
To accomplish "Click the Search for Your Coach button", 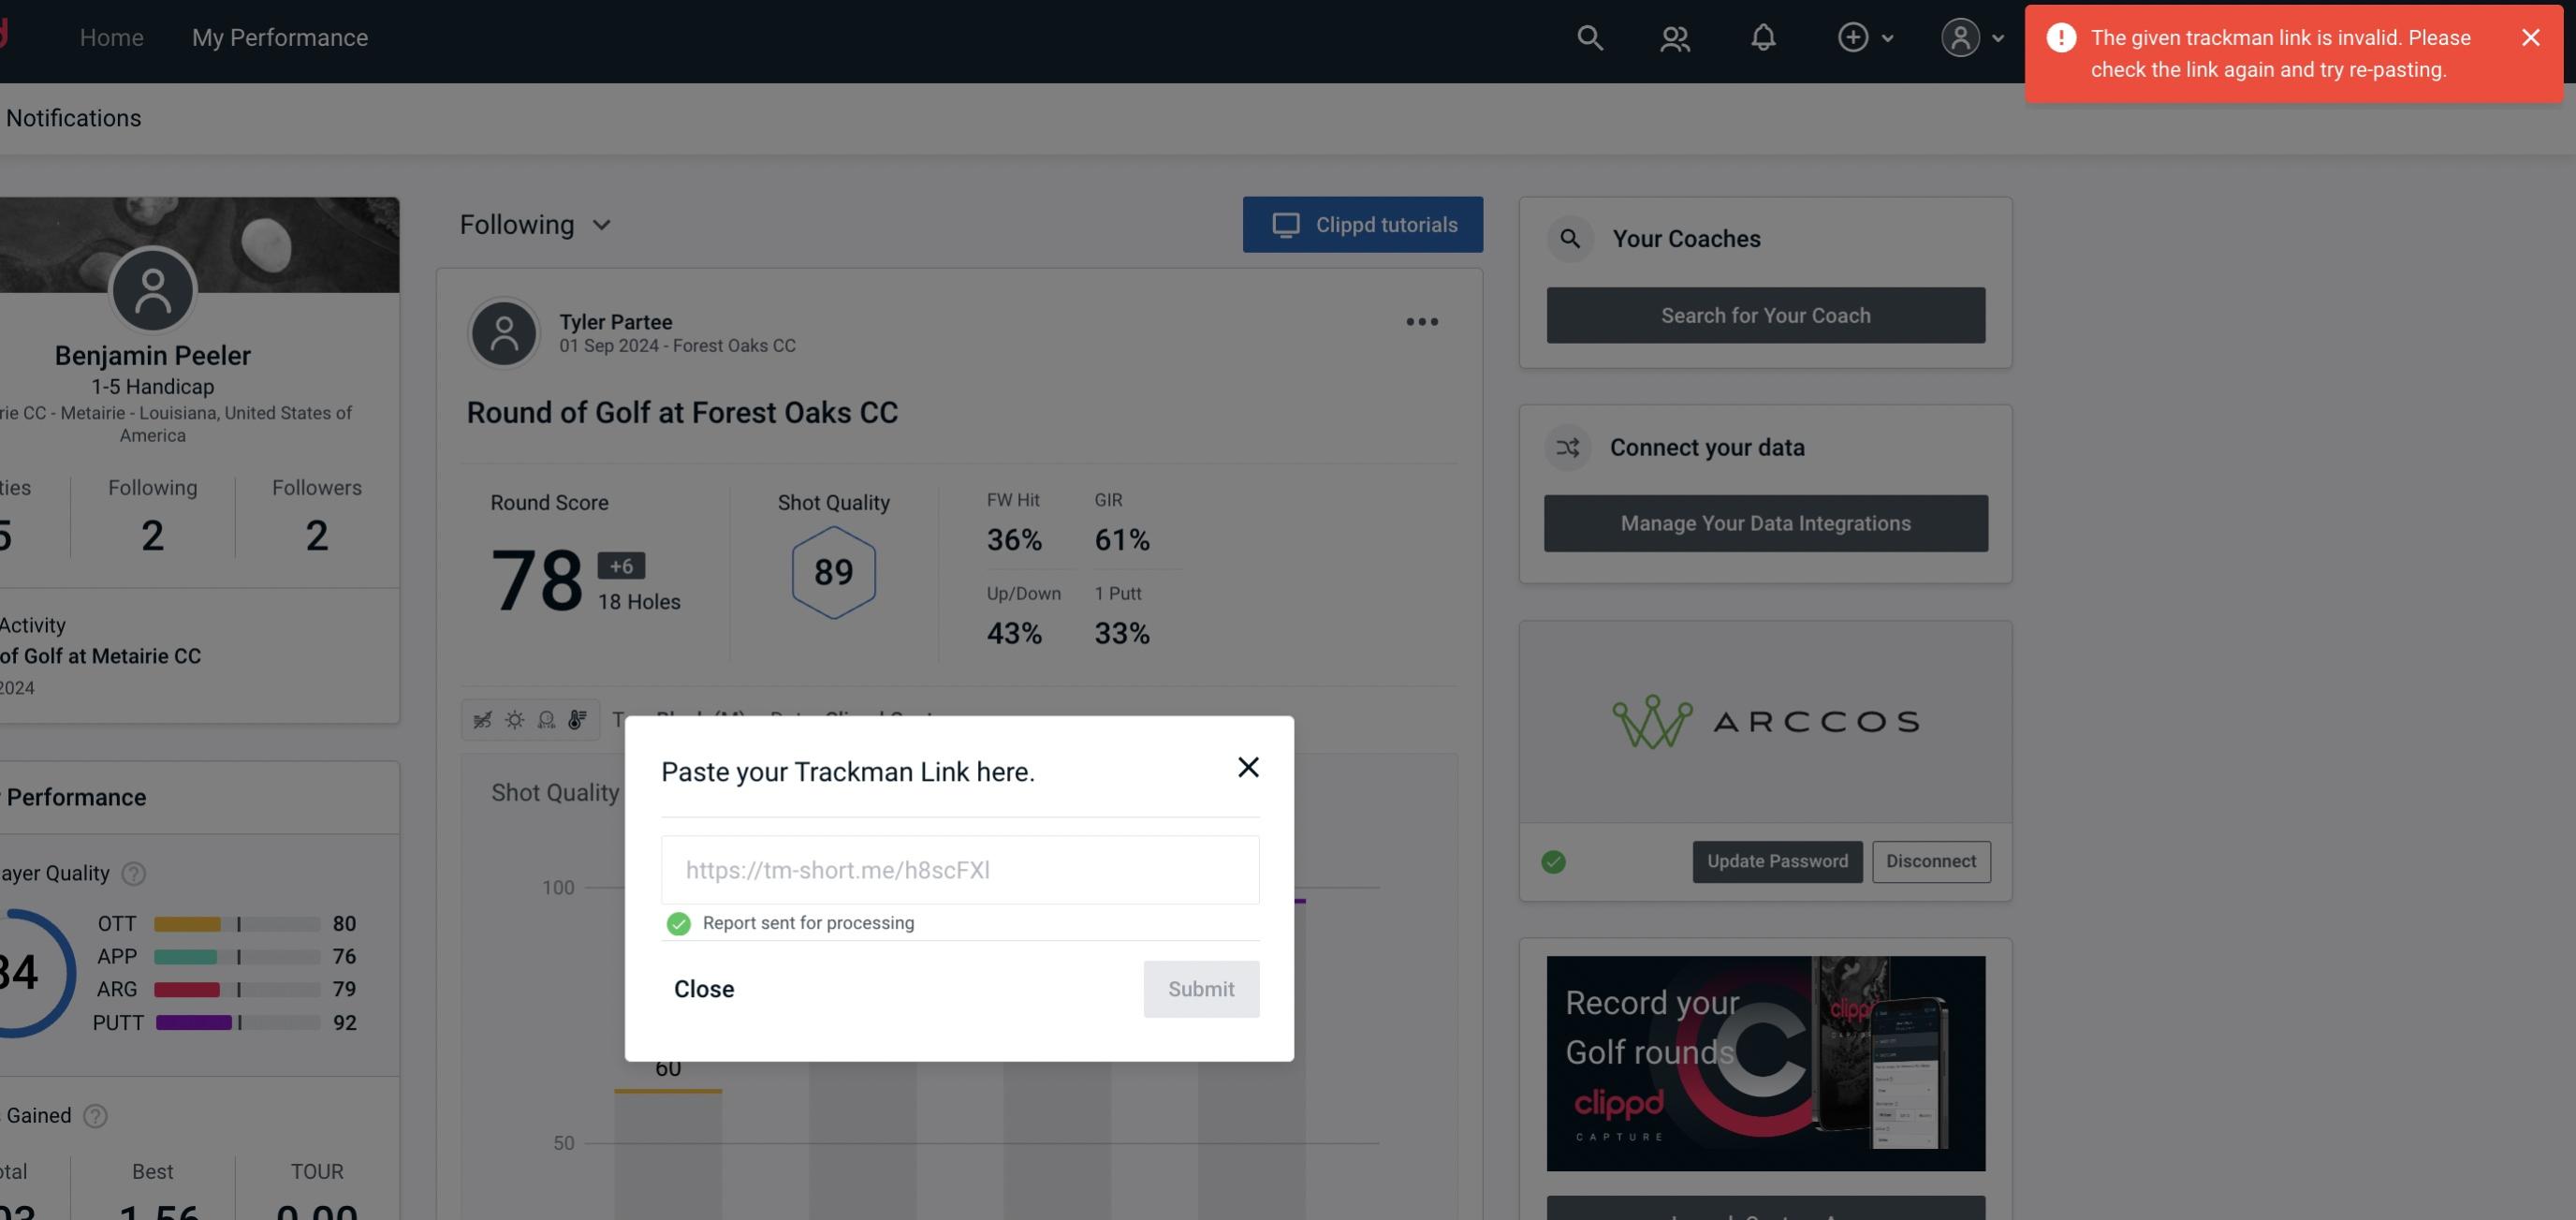I will click(1766, 314).
